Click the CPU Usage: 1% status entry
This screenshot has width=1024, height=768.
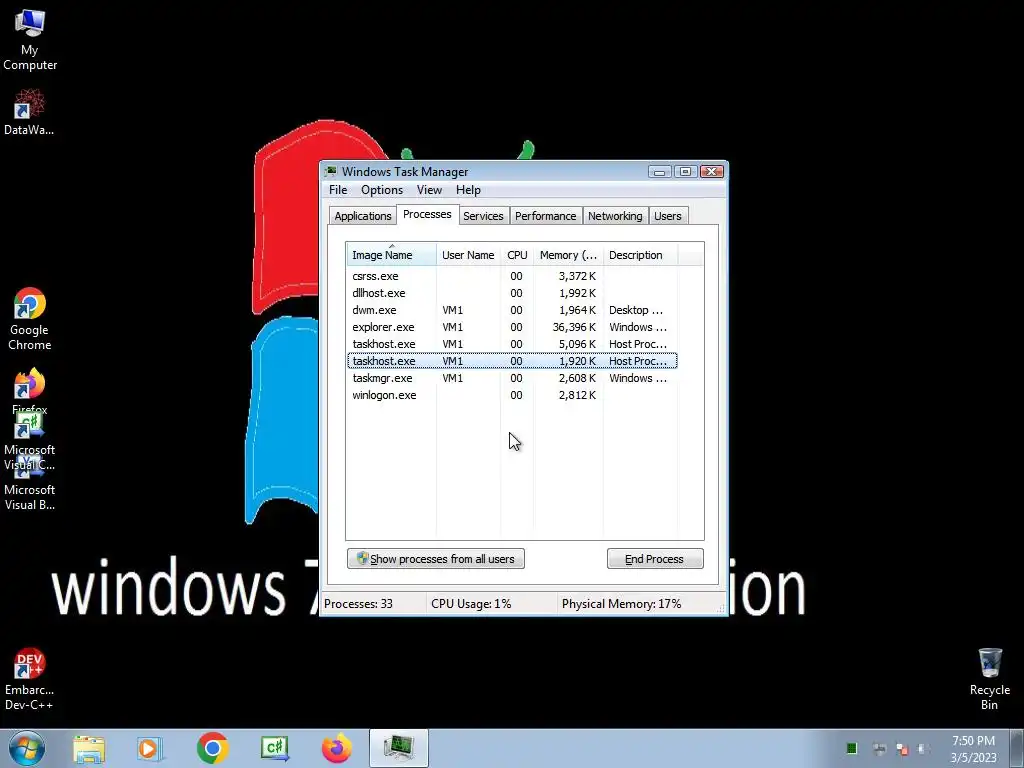pyautogui.click(x=471, y=604)
